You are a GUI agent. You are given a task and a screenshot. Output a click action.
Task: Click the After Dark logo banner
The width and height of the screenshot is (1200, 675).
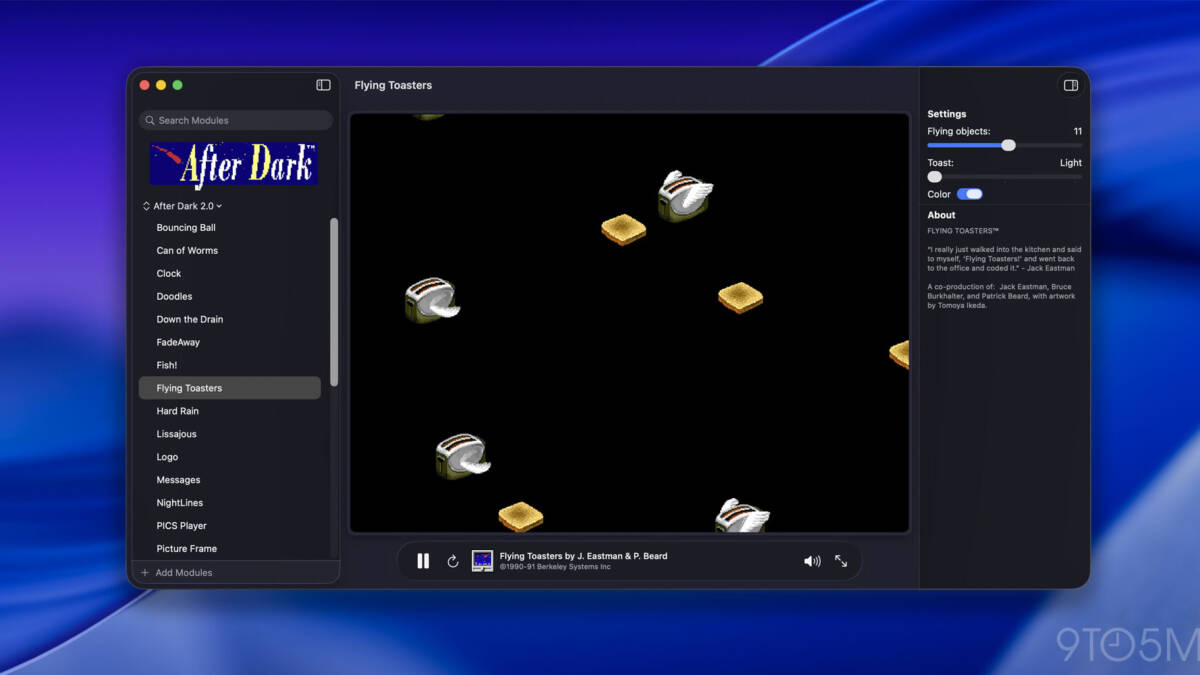(234, 164)
